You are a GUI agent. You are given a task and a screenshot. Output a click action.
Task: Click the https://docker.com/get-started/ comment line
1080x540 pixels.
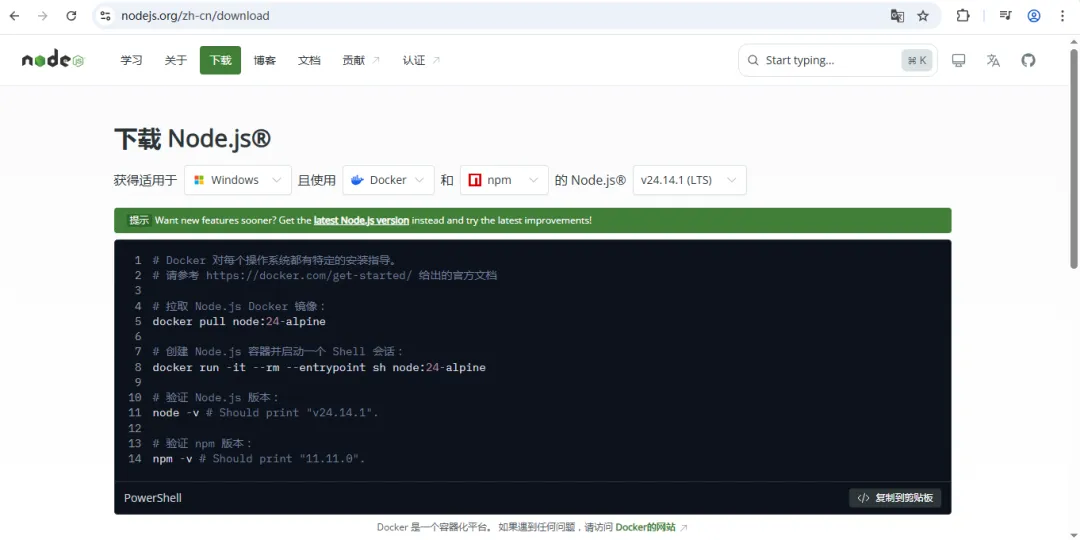324,276
